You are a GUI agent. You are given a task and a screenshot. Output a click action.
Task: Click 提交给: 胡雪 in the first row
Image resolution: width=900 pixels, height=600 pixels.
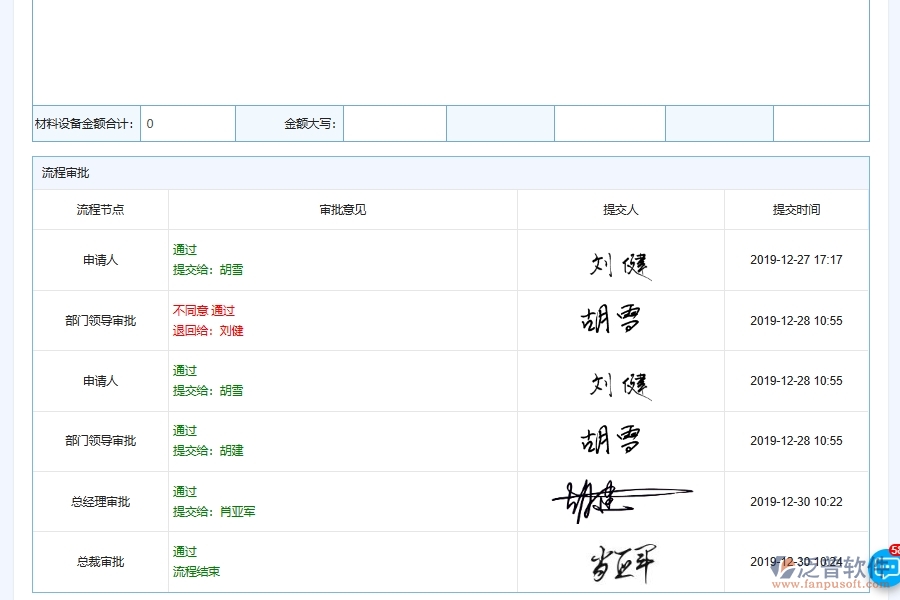[x=207, y=270]
